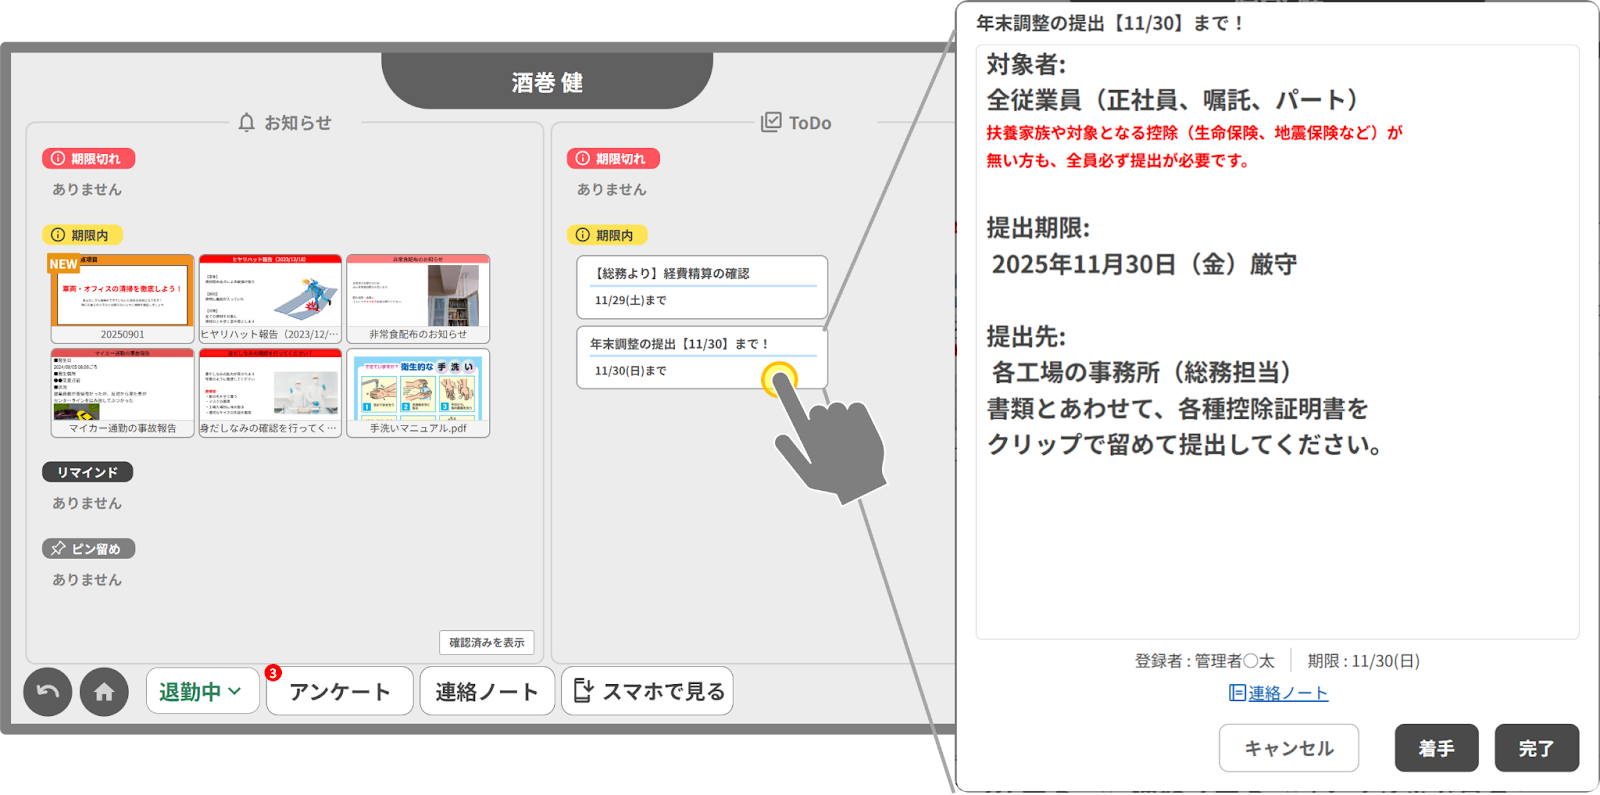Click the bell icon beside お知らせ
Screen dimensions: 1600x795
[x=247, y=123]
